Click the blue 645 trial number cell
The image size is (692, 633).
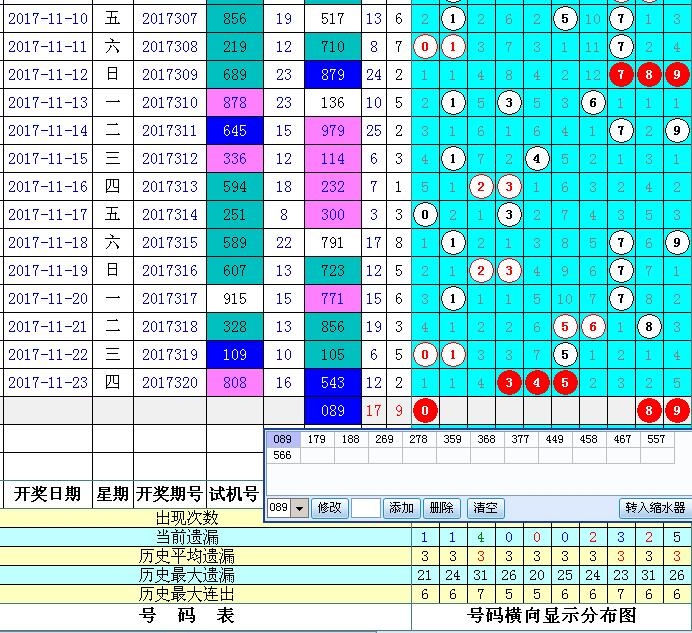point(235,131)
